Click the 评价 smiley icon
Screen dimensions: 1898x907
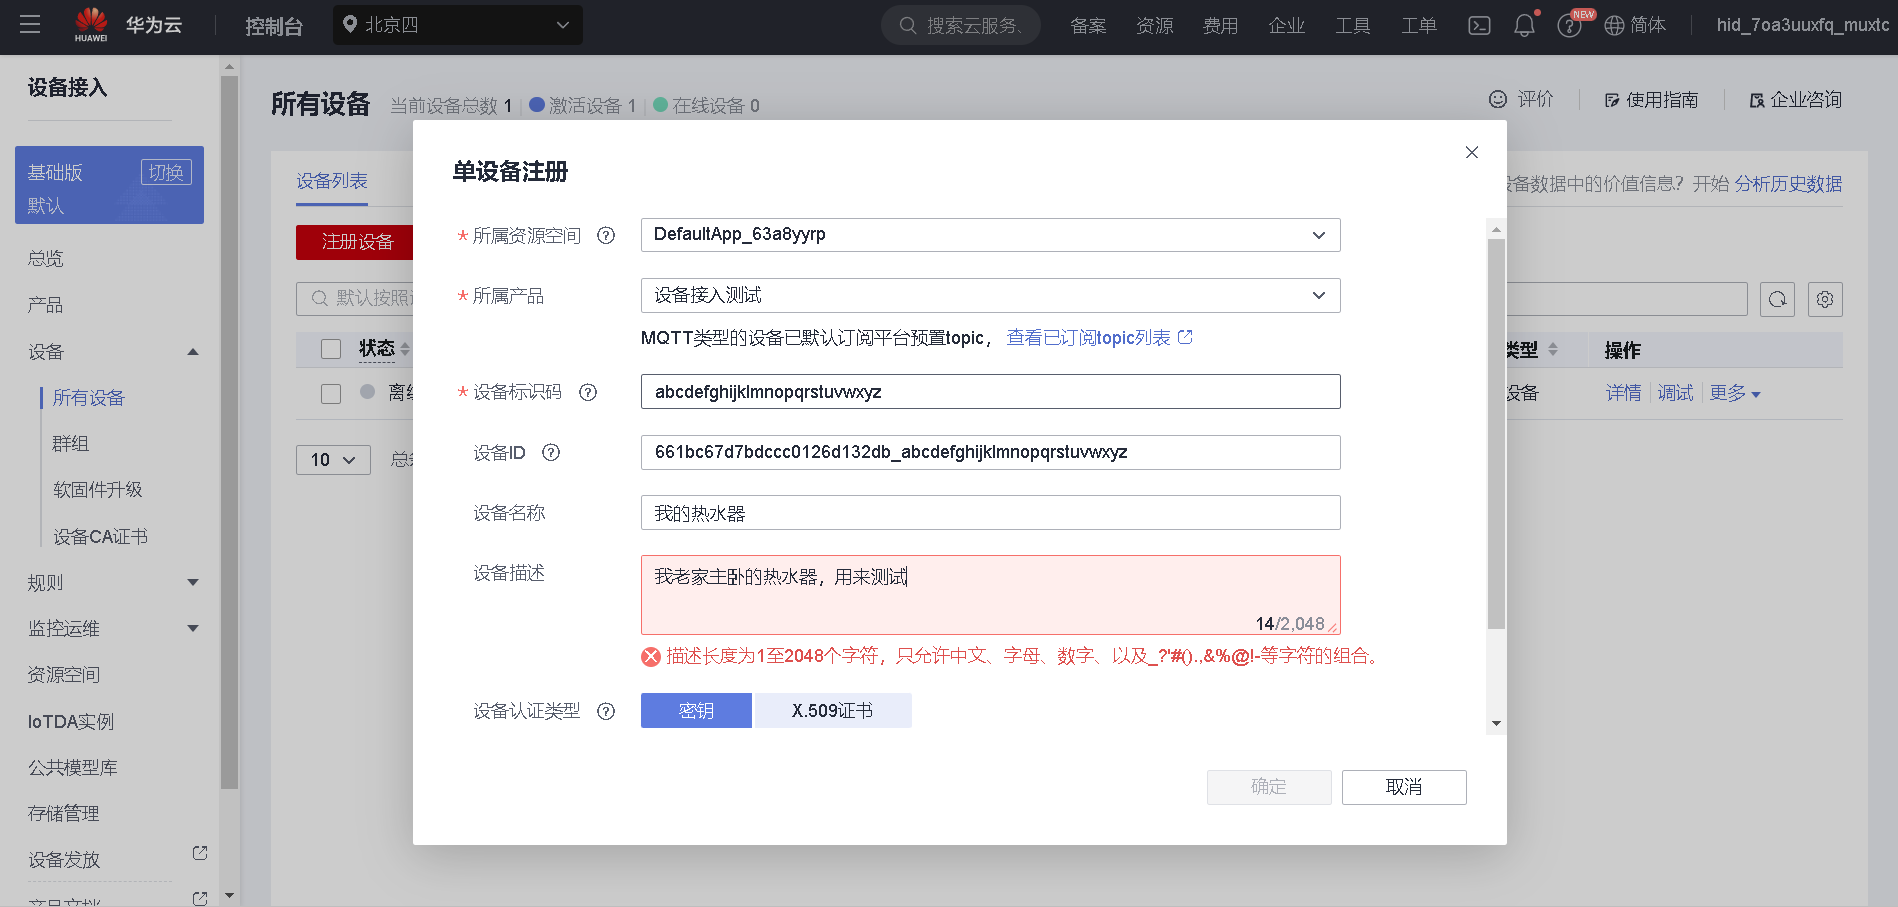click(1498, 99)
